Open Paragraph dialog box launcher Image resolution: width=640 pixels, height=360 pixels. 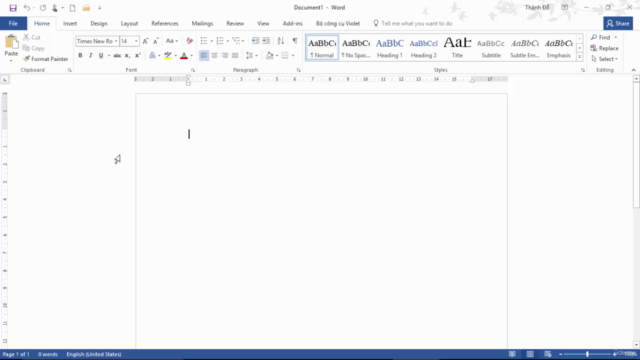point(299,70)
